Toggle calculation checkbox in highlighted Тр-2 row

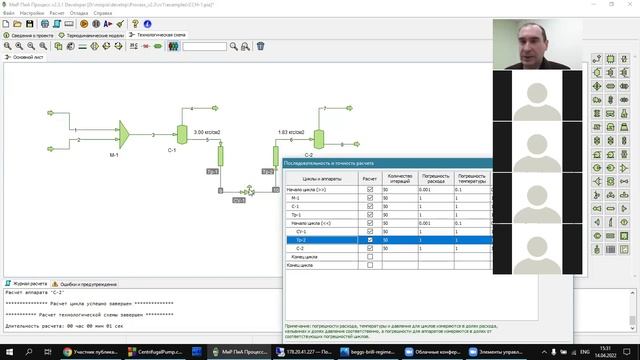370,240
